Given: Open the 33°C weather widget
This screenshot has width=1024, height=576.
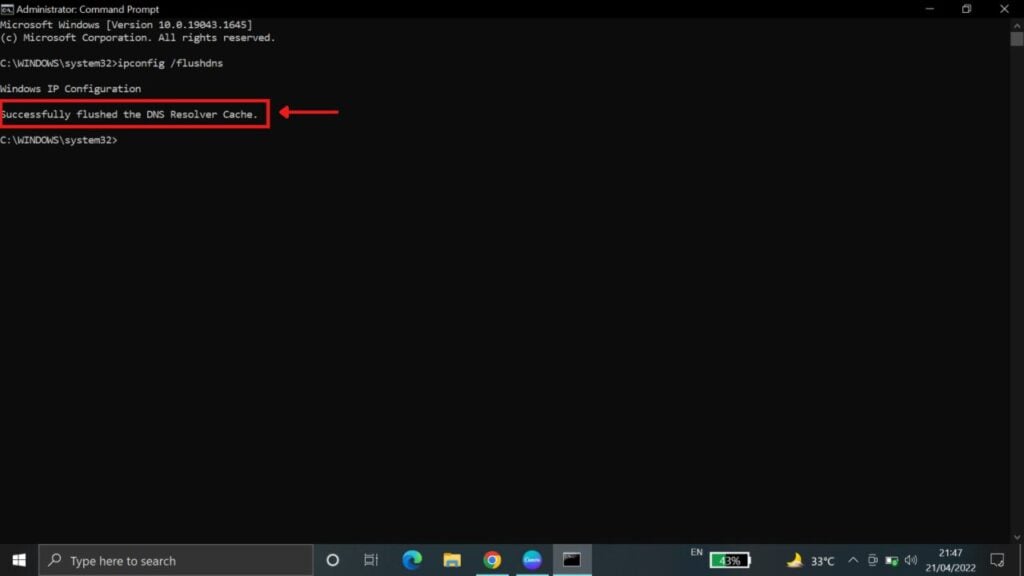Looking at the screenshot, I should tap(810, 560).
